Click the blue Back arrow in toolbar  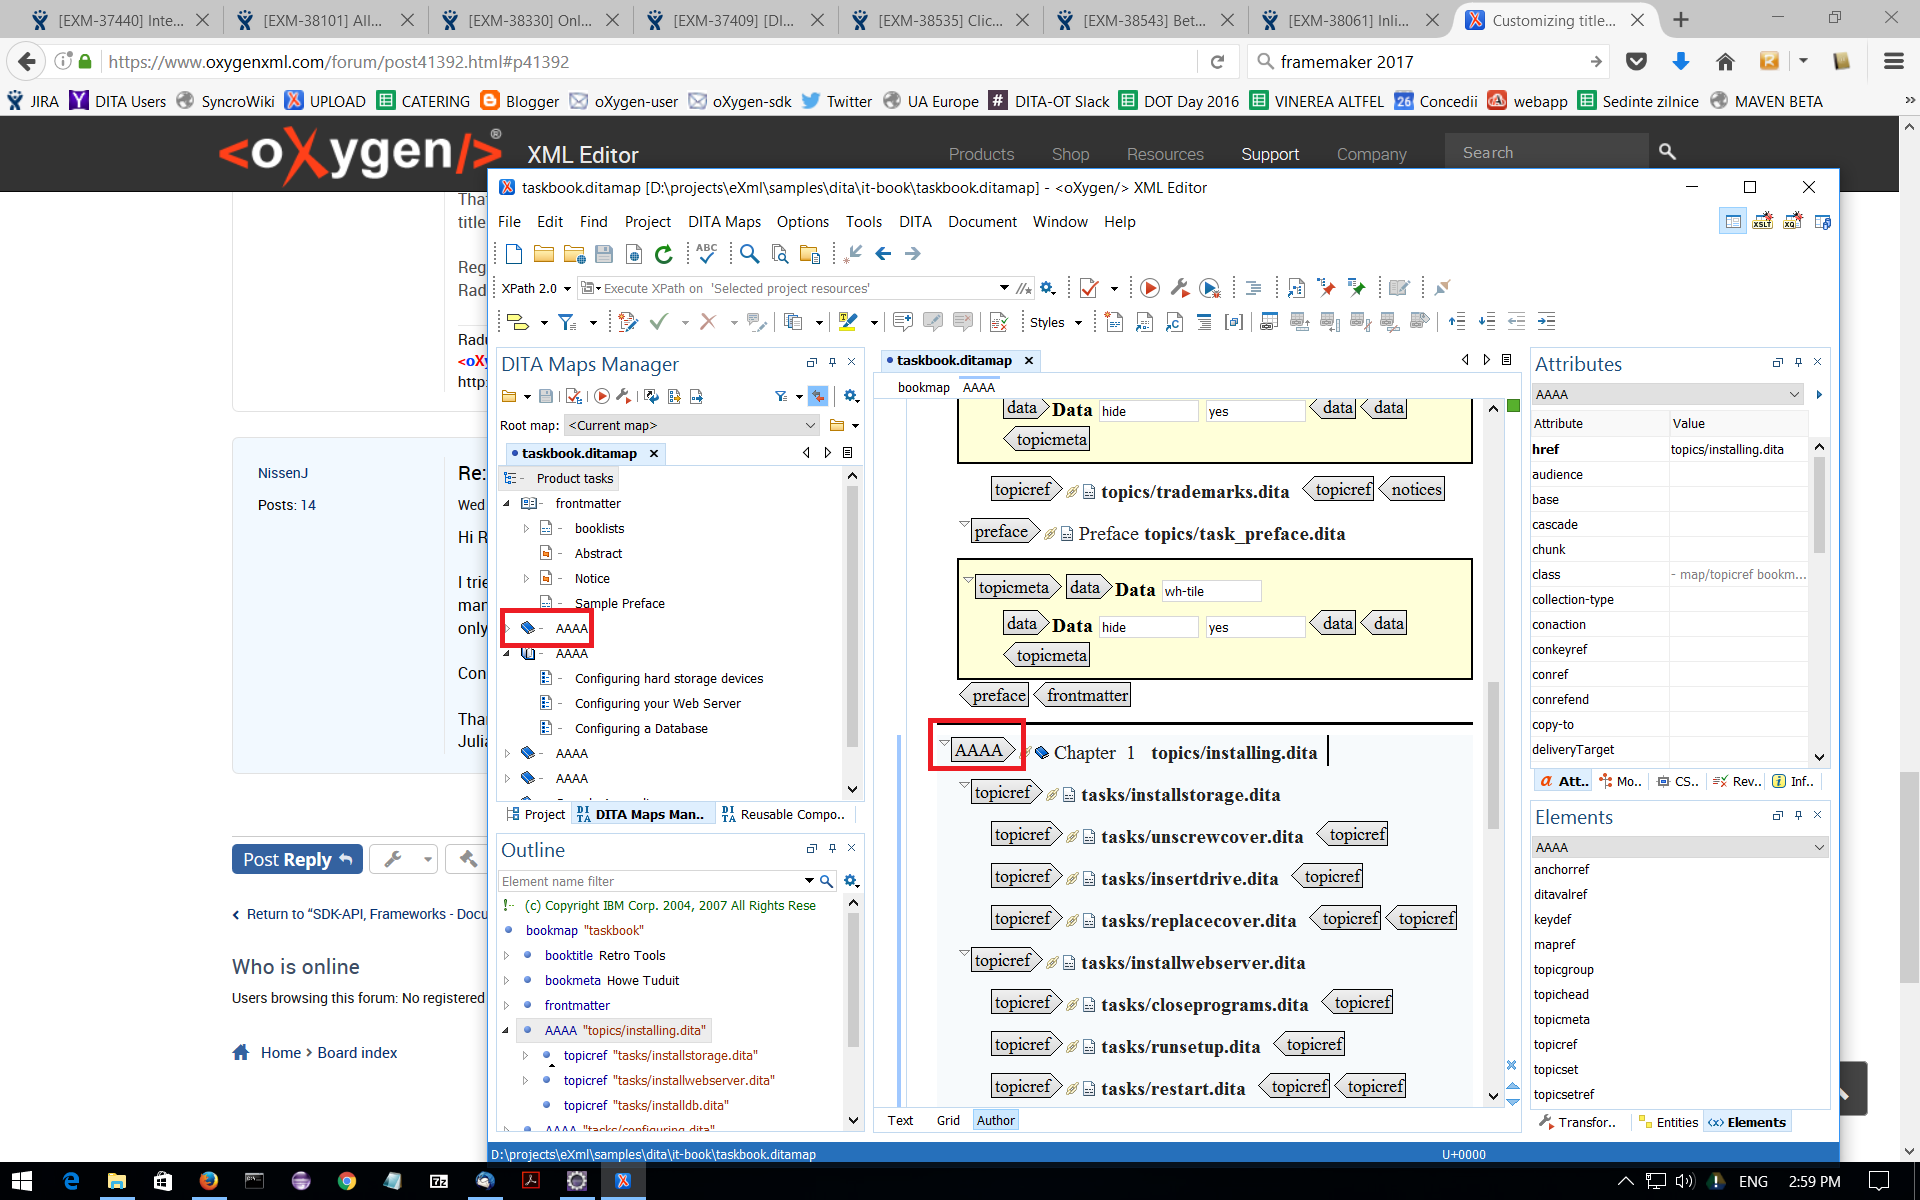point(883,254)
